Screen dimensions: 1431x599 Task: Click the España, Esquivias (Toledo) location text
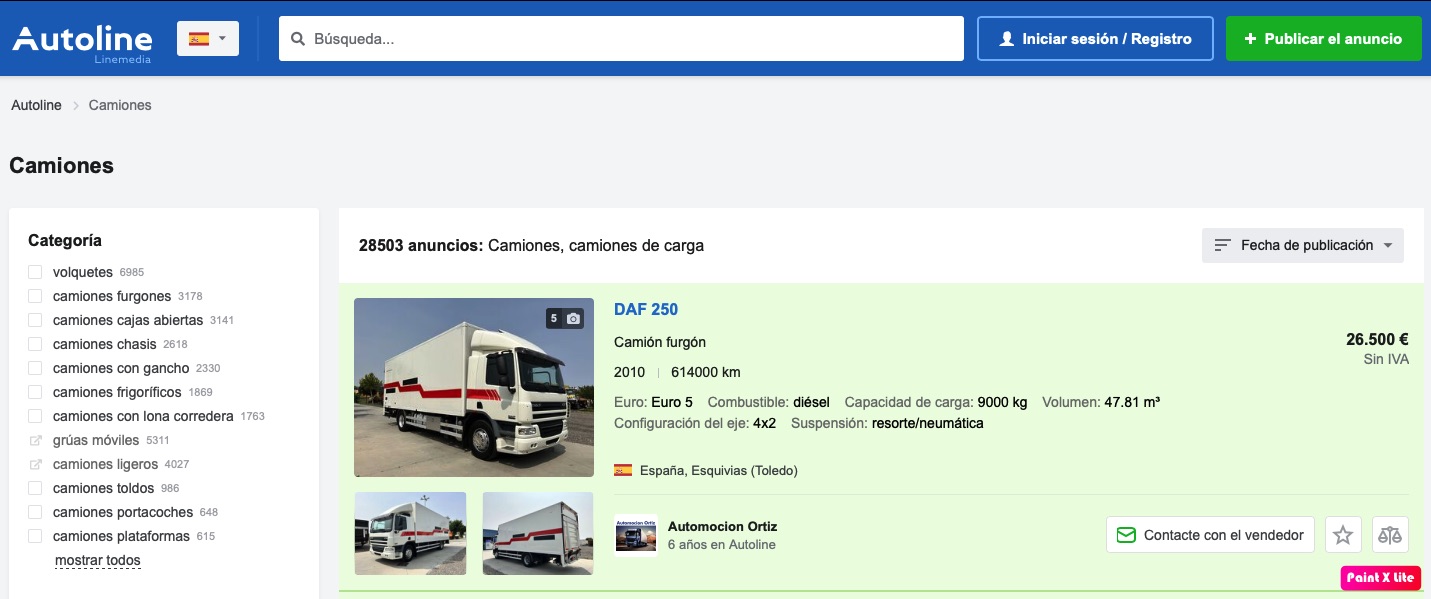719,470
